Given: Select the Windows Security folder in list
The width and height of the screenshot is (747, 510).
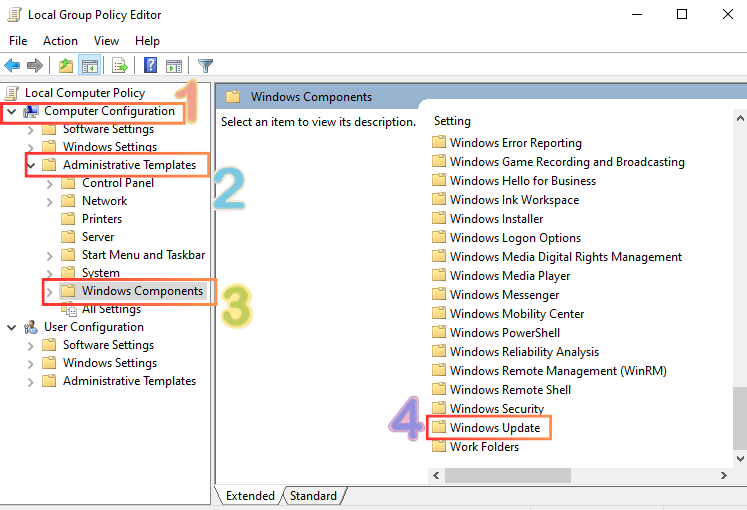Looking at the screenshot, I should [x=496, y=409].
